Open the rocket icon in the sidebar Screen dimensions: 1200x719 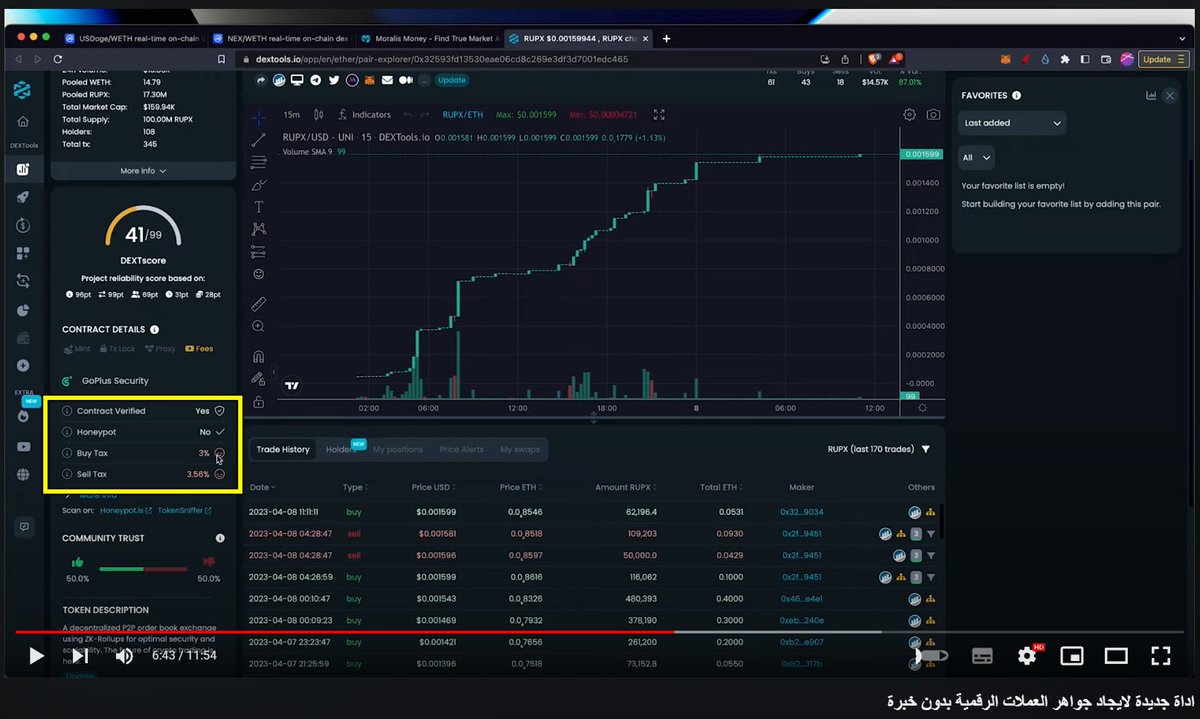[22, 198]
